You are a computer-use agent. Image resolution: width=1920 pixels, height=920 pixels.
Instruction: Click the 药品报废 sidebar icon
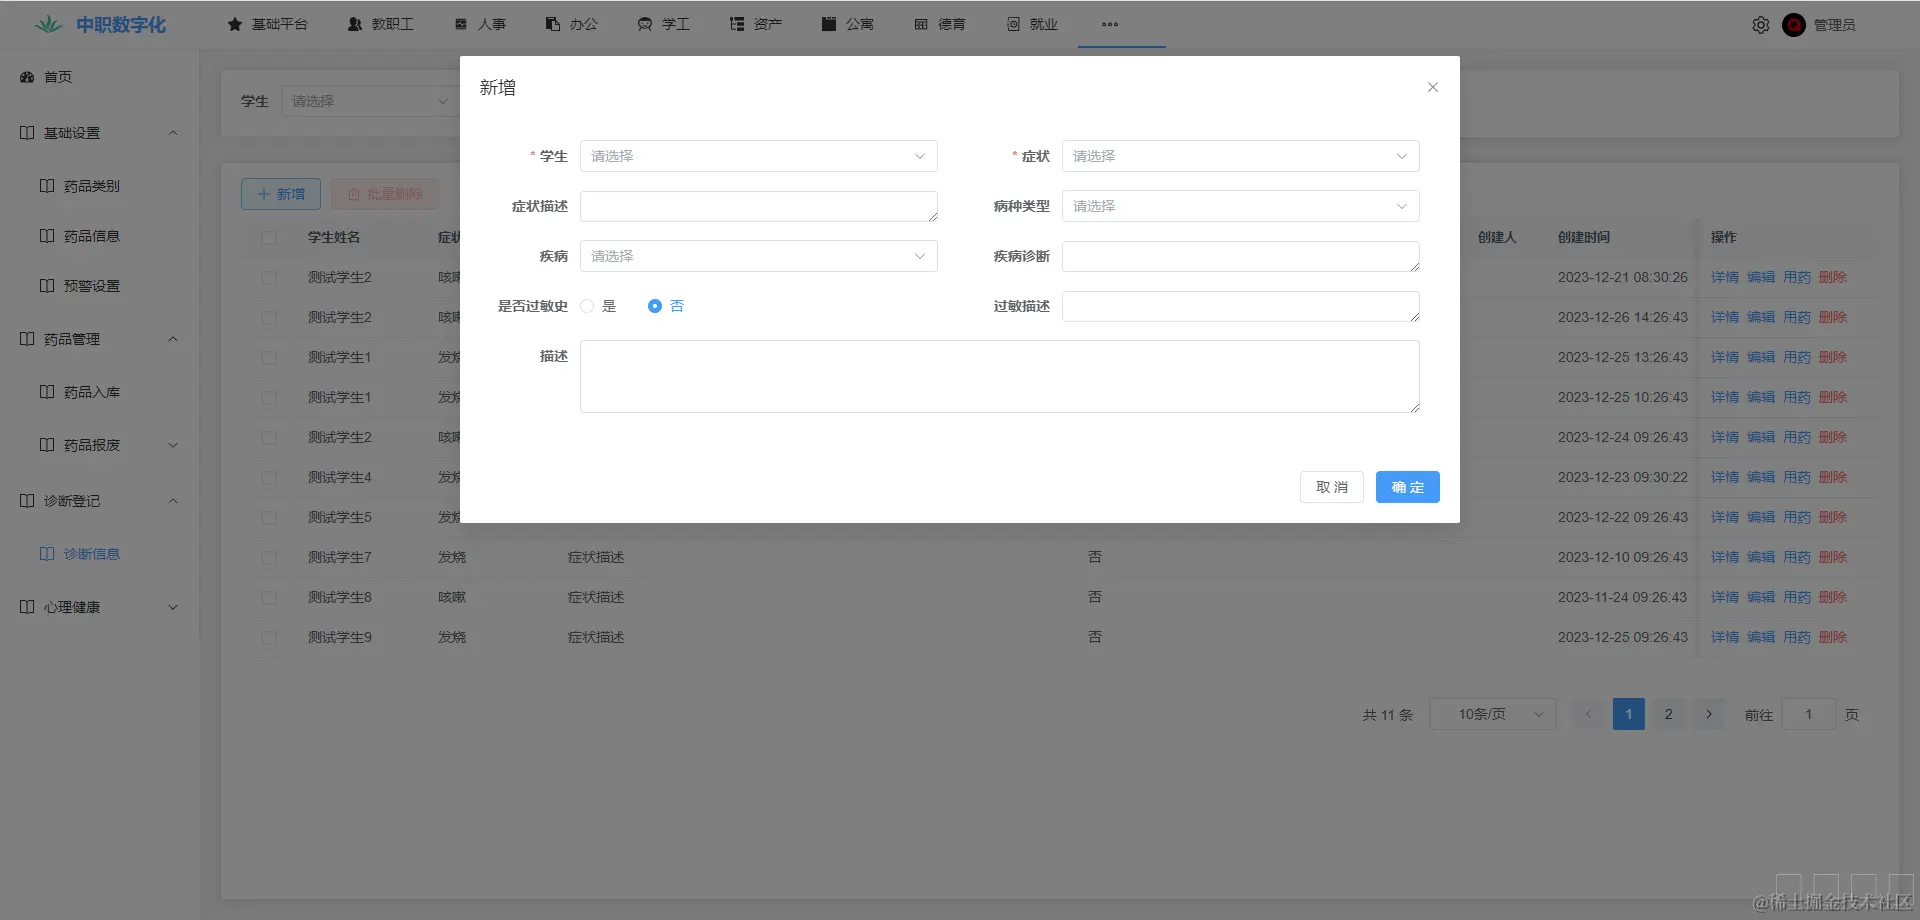(x=47, y=445)
